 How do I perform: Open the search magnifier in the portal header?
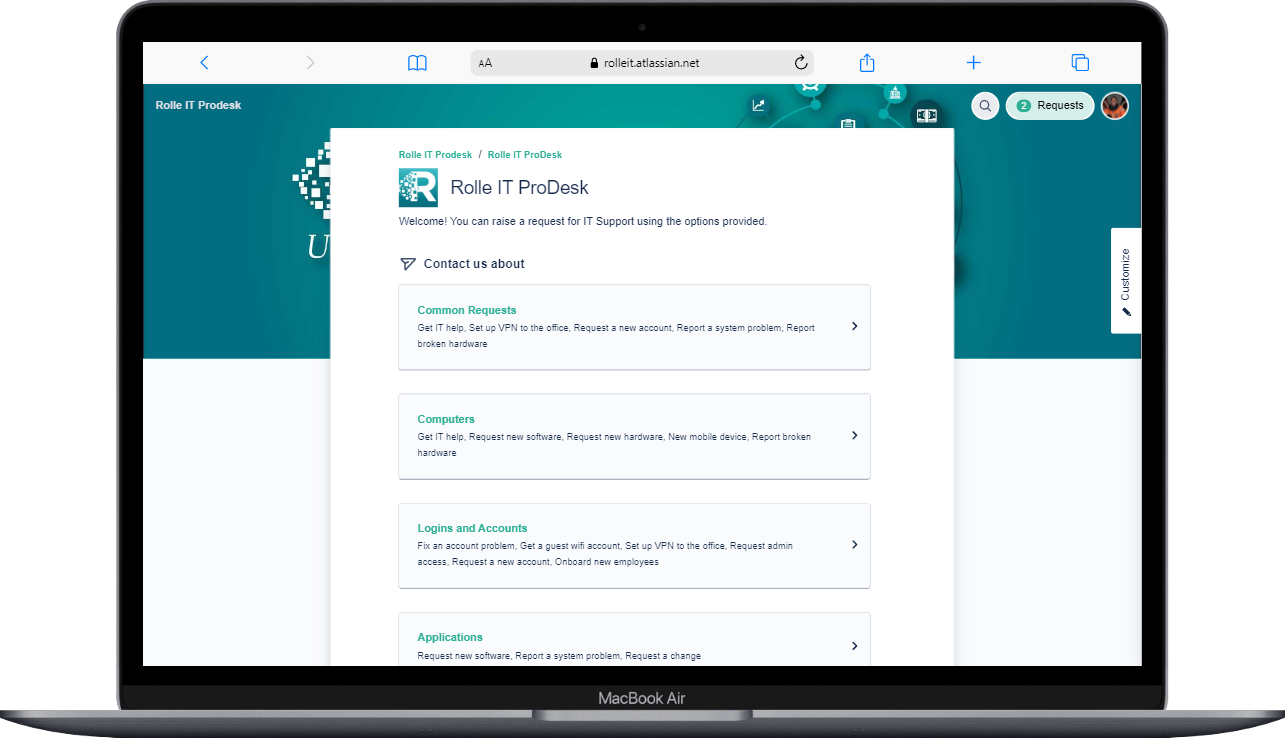(x=985, y=106)
